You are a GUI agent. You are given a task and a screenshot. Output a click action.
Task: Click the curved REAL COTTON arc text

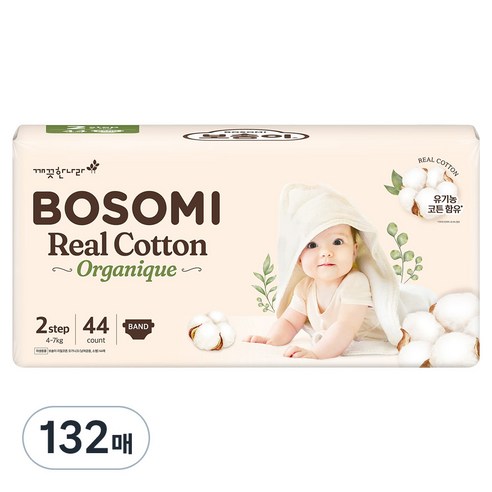point(439,166)
